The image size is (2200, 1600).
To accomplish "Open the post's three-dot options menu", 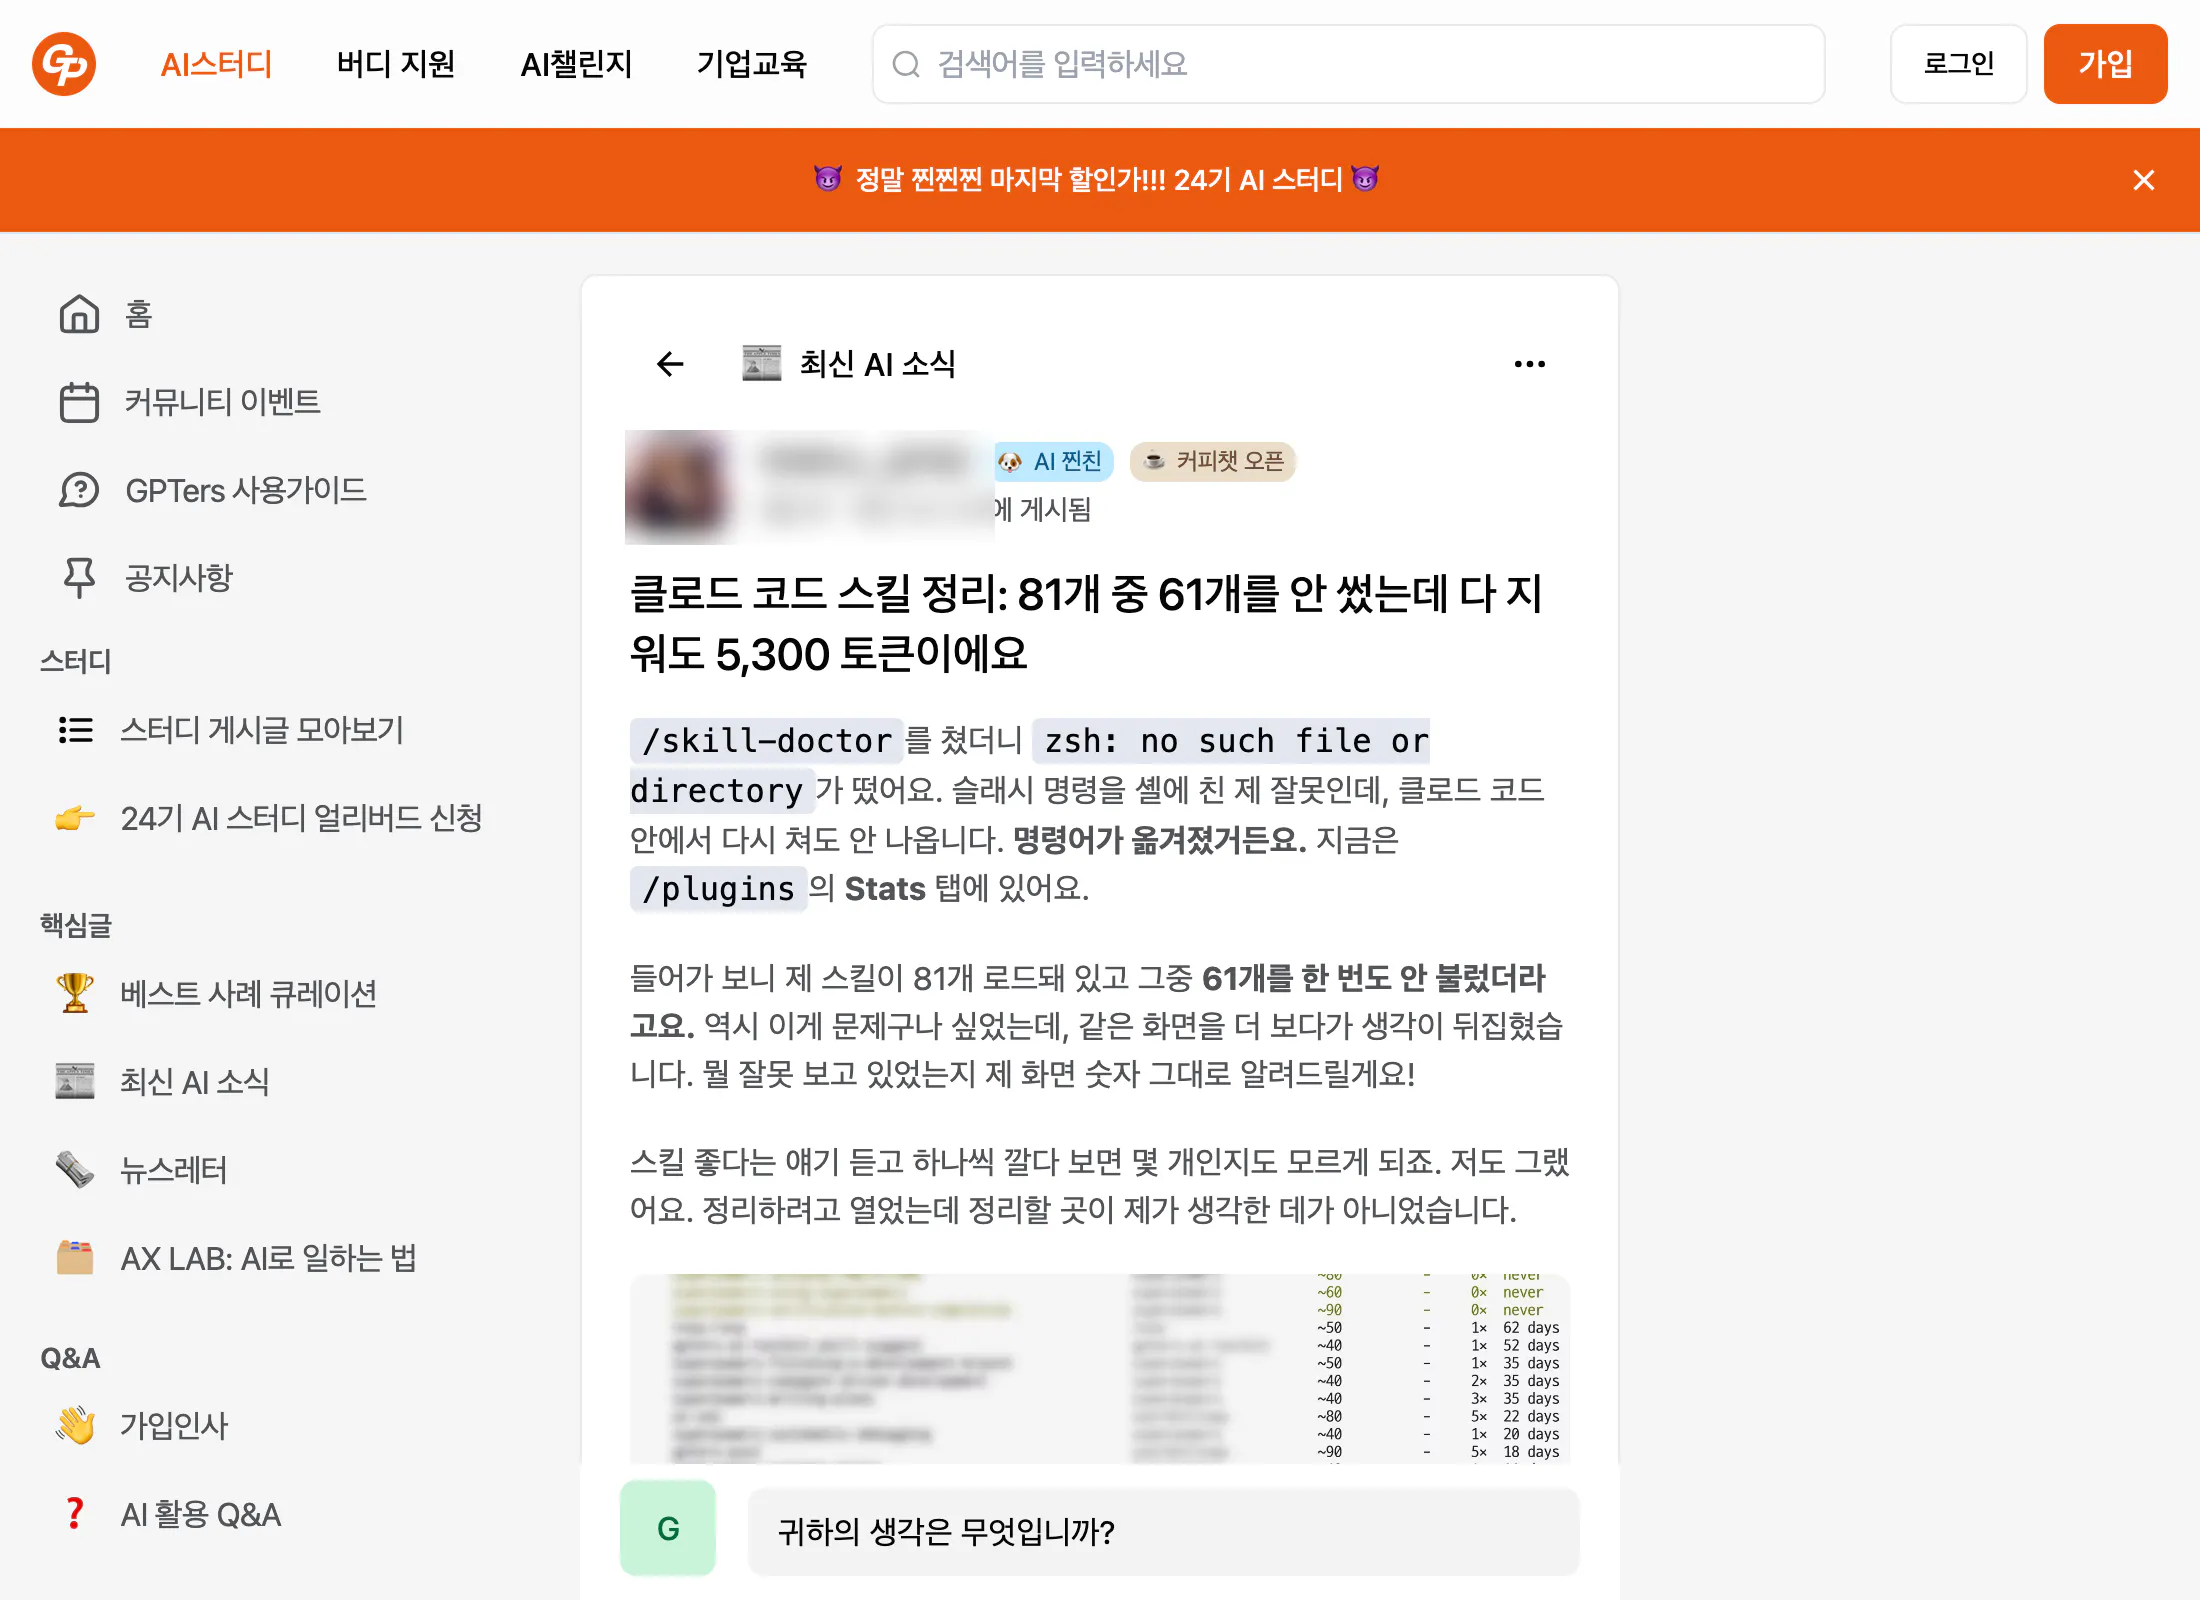I will pos(1530,364).
